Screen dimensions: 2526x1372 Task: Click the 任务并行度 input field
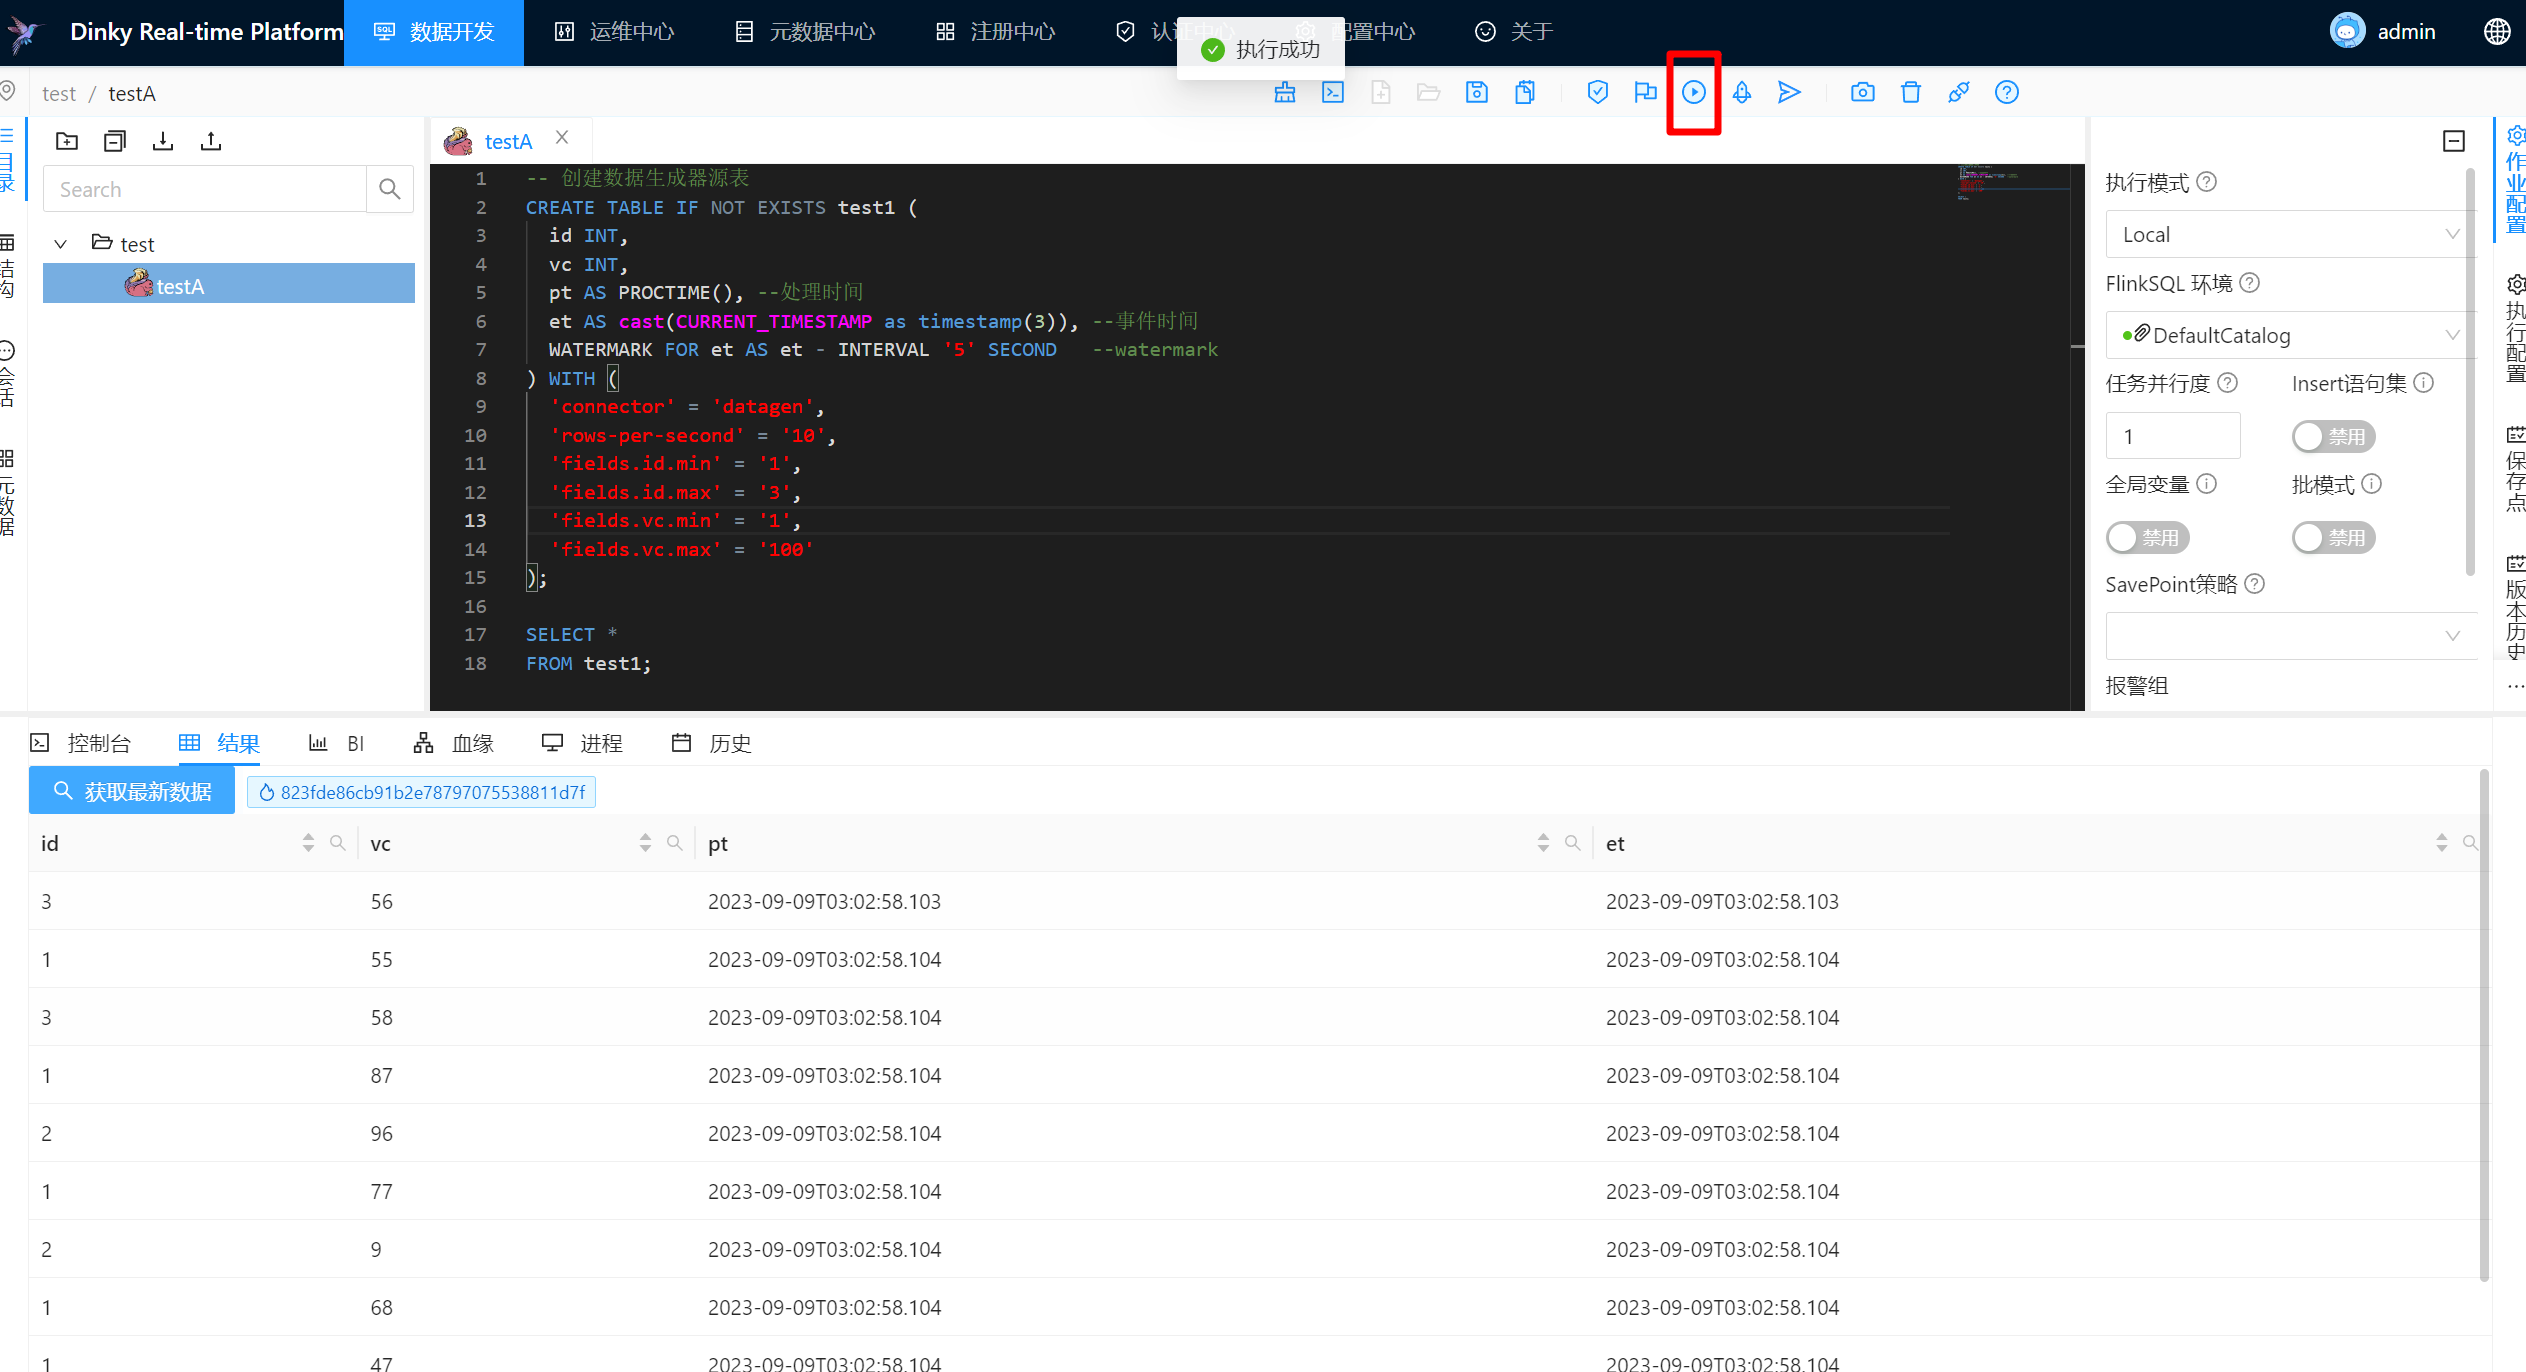tap(2173, 437)
